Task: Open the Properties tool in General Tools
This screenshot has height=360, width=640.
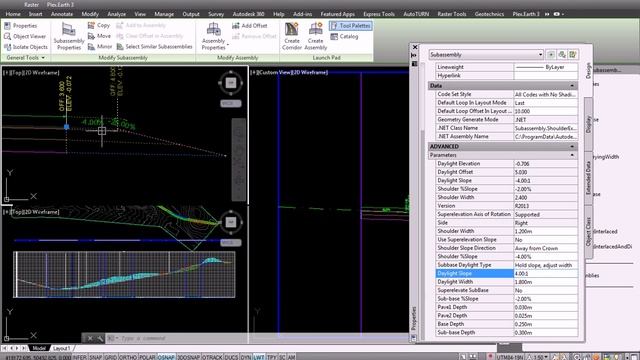Action: (20, 25)
